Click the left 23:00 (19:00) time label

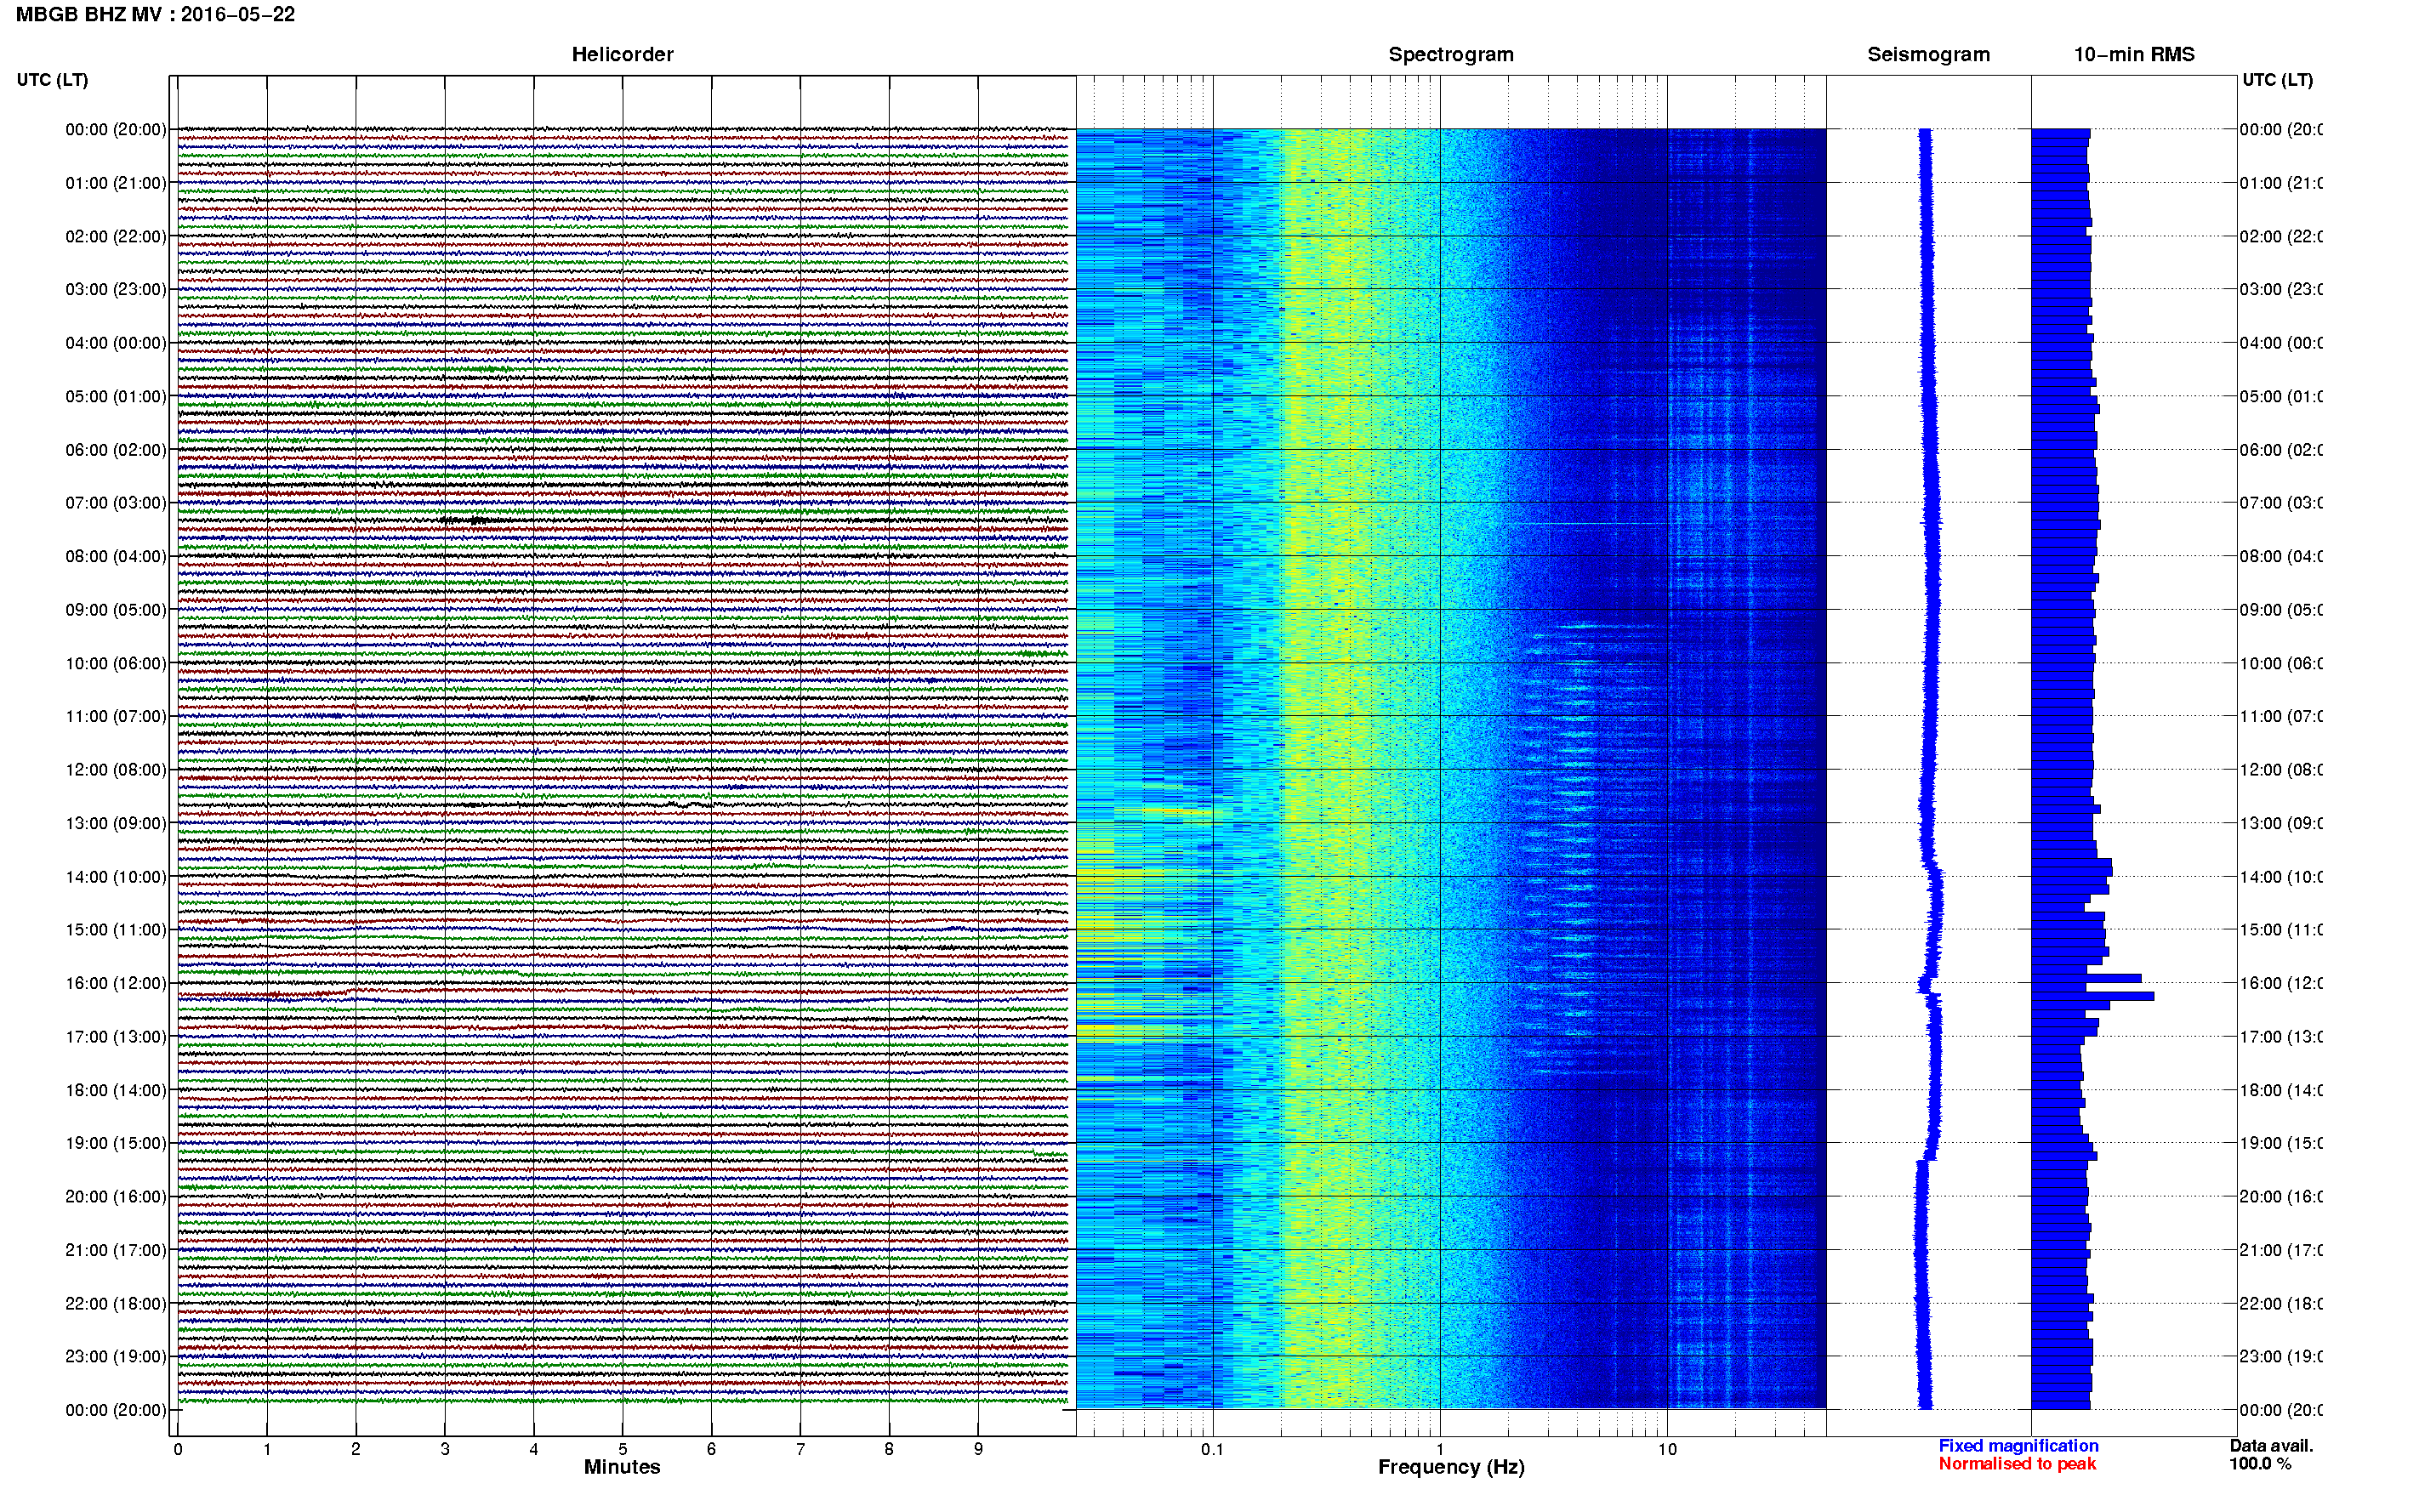tap(116, 1357)
